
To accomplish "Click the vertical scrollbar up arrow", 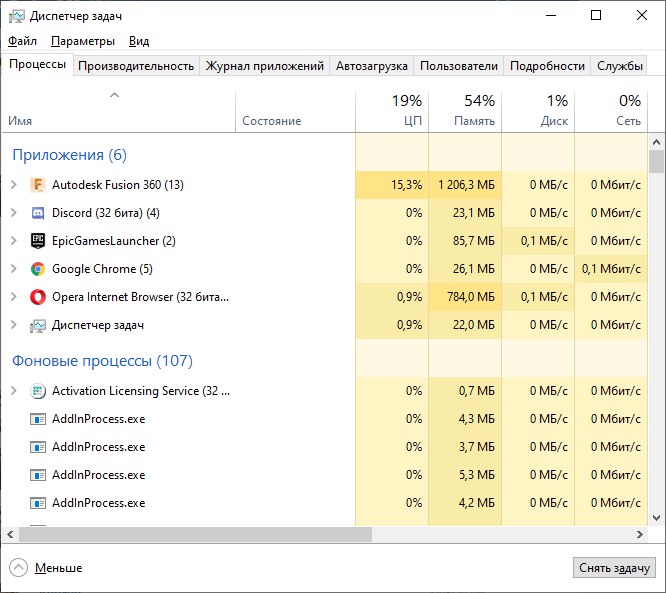I will (656, 142).
